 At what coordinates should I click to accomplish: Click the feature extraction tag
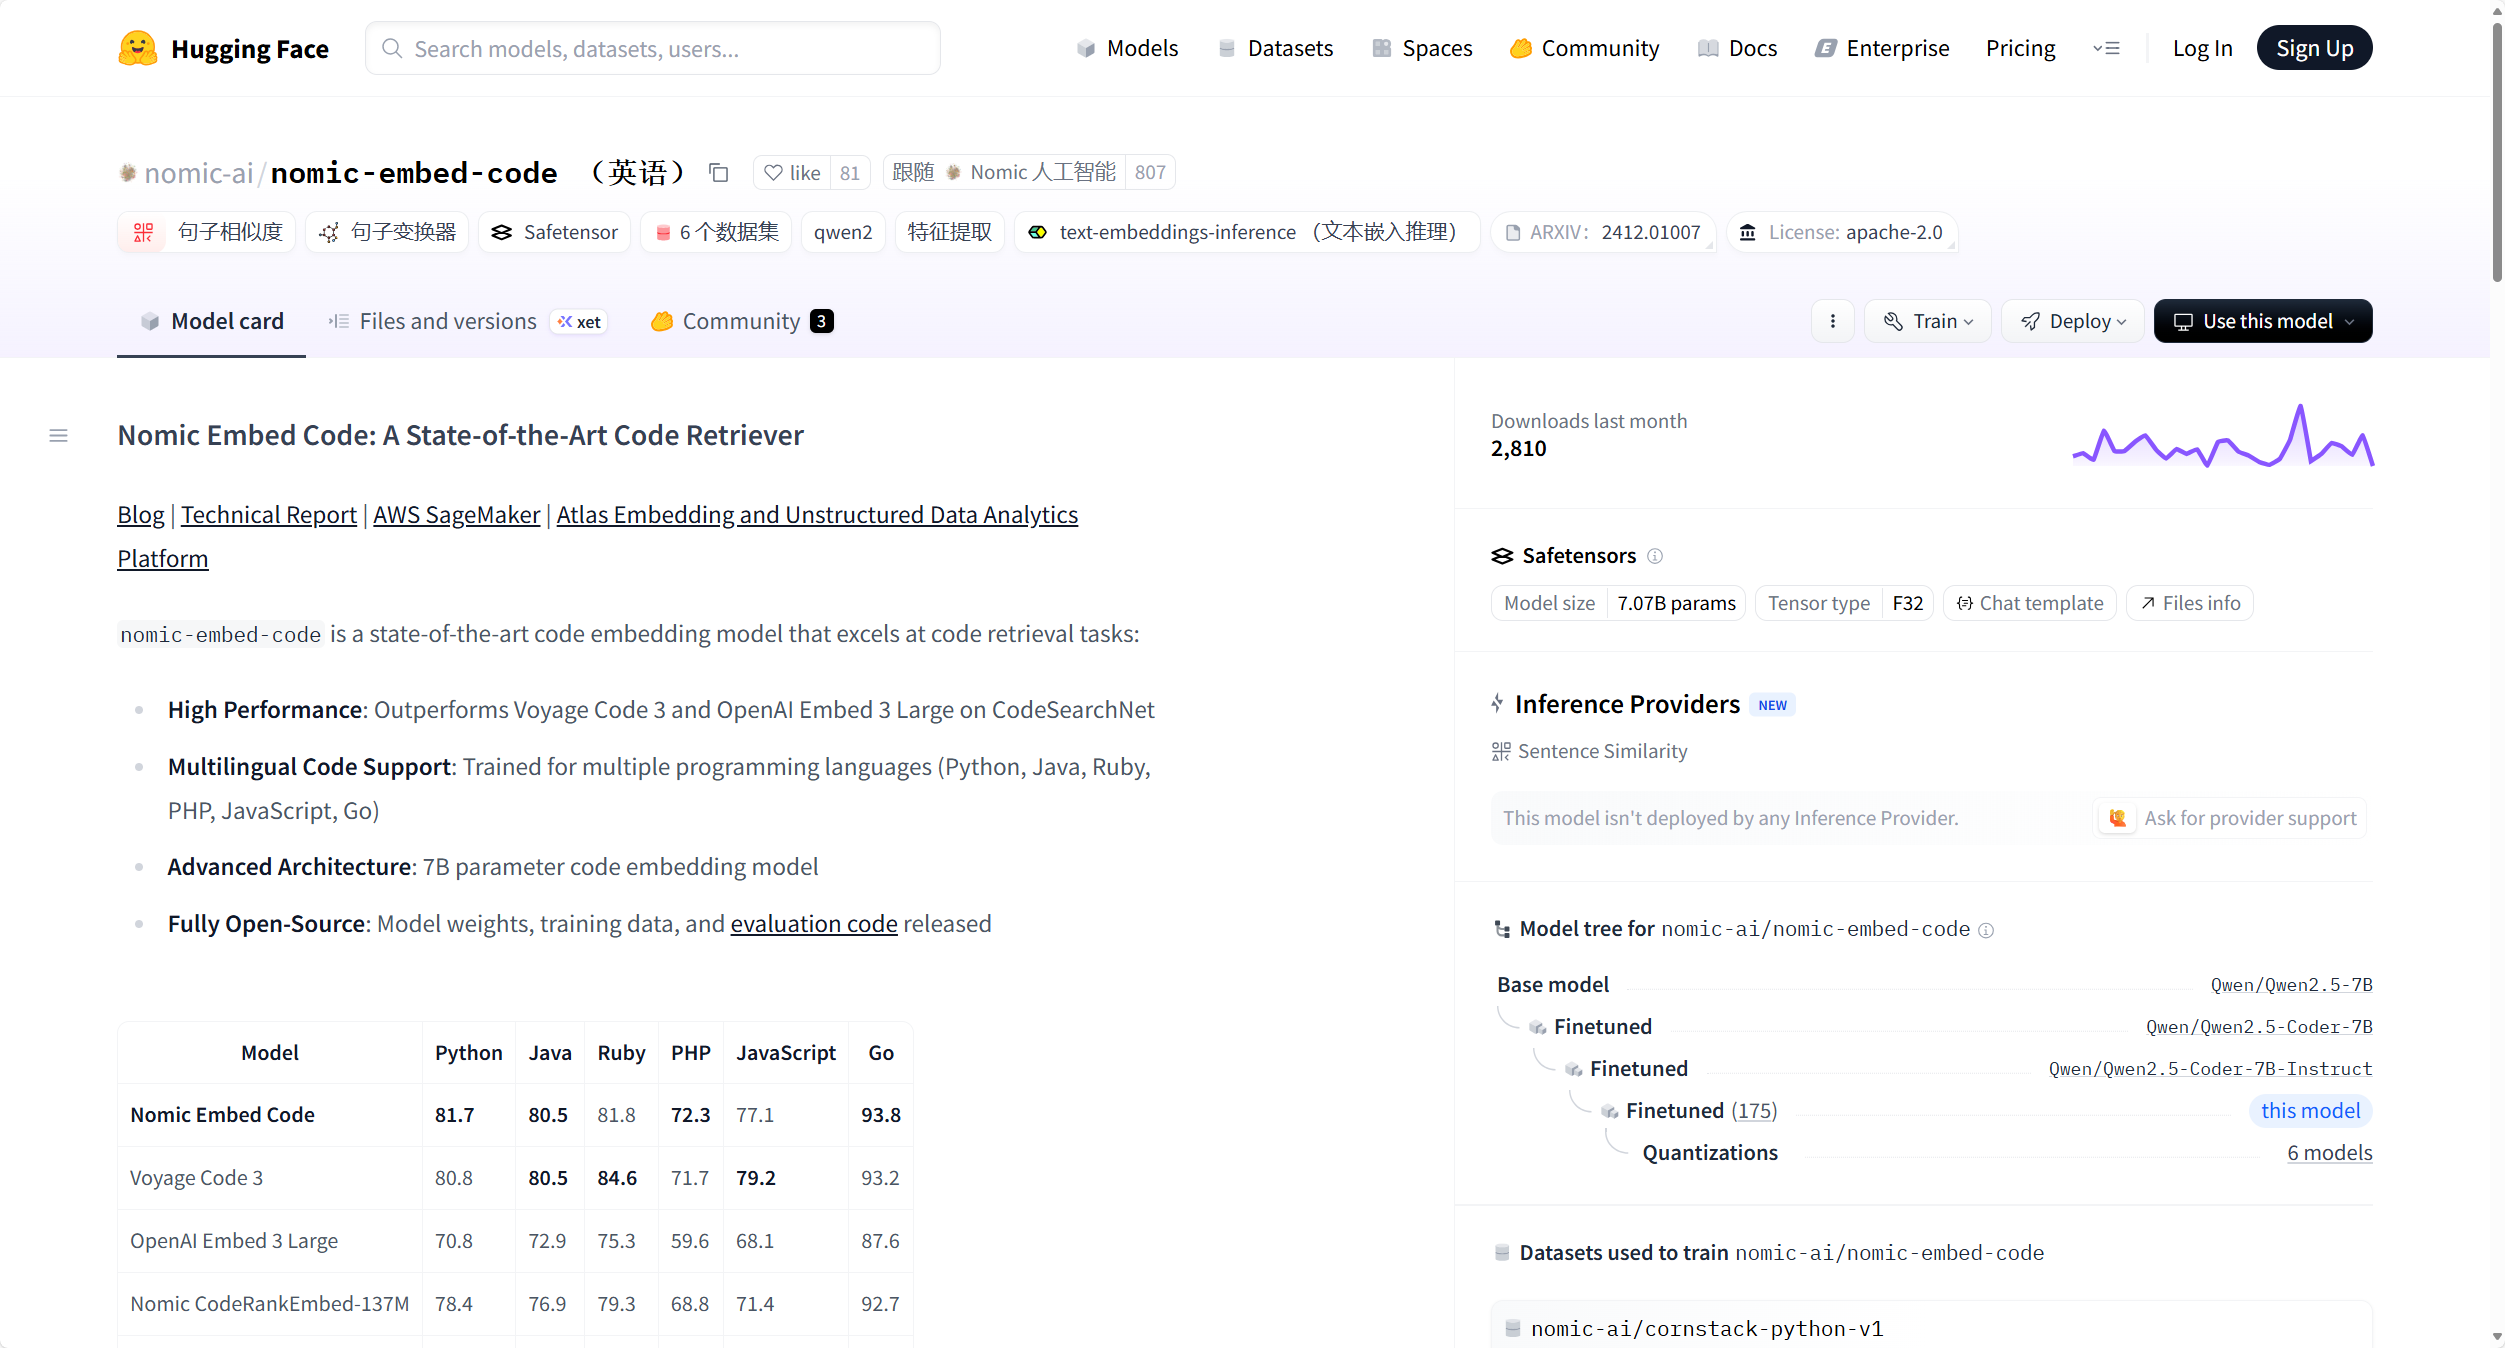tap(949, 232)
